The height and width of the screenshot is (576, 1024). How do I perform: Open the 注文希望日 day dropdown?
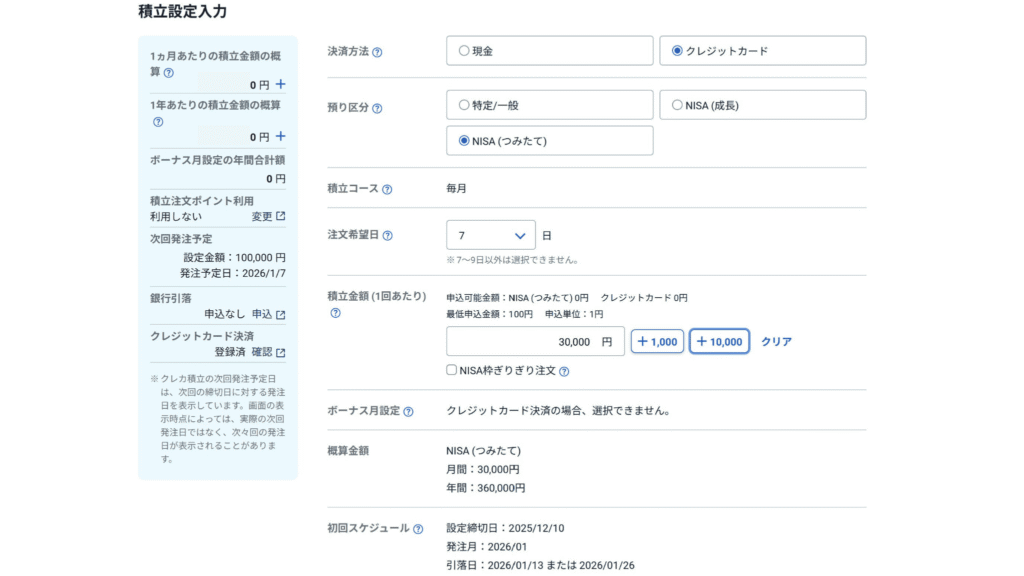coord(490,236)
